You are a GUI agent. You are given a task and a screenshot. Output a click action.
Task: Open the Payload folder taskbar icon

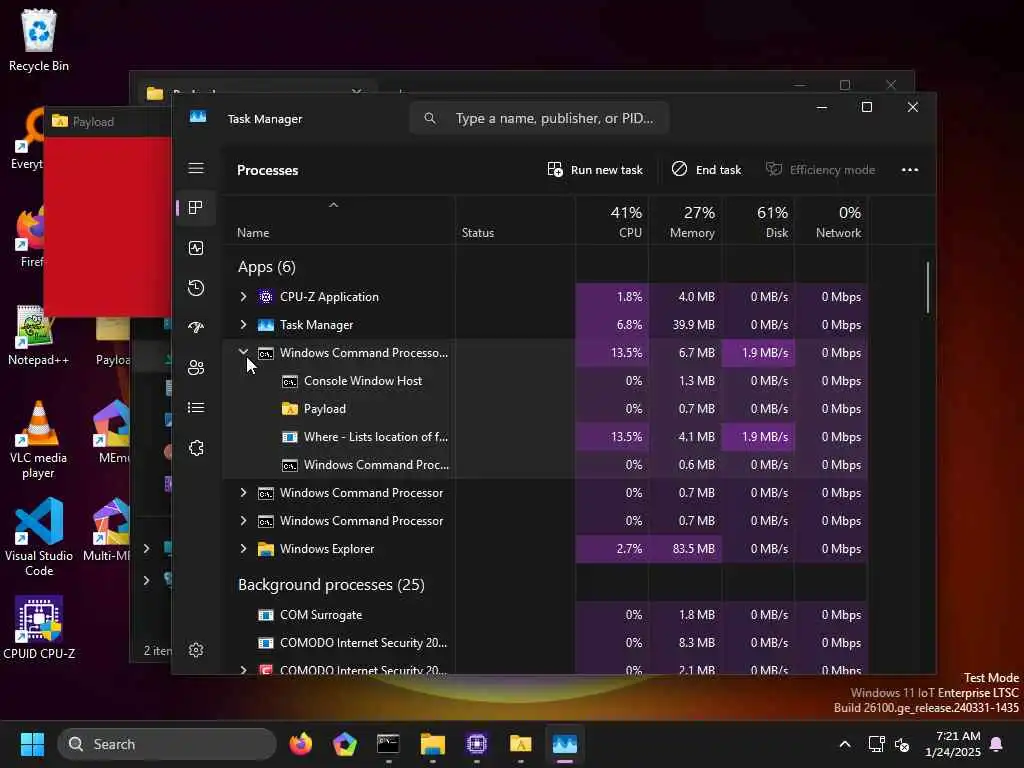pyautogui.click(x=520, y=744)
